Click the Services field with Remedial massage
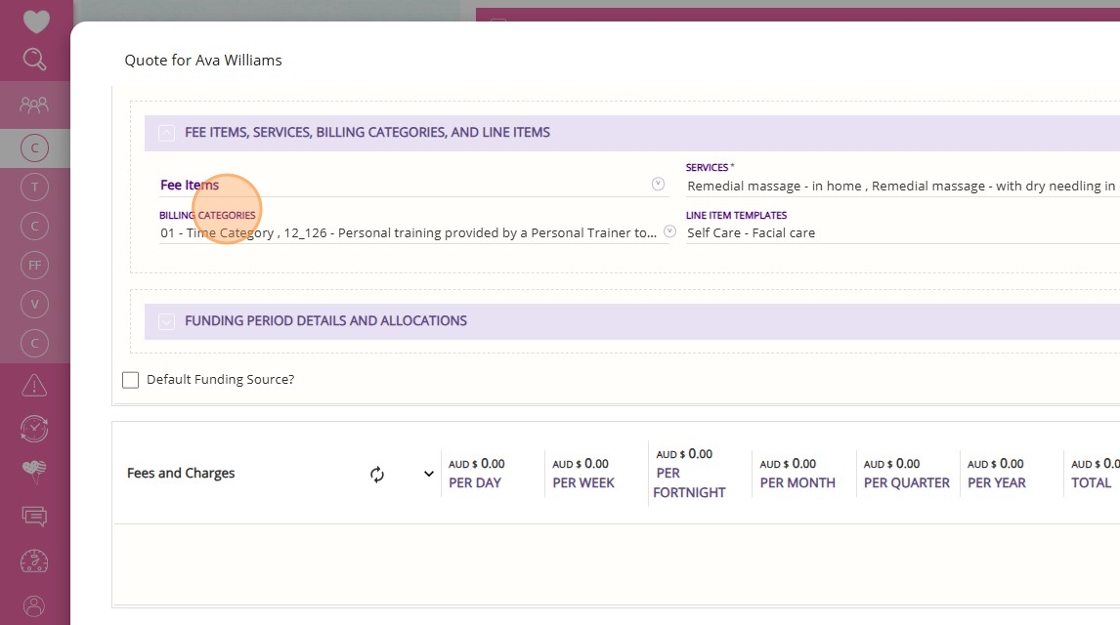1120x625 pixels. (x=902, y=186)
